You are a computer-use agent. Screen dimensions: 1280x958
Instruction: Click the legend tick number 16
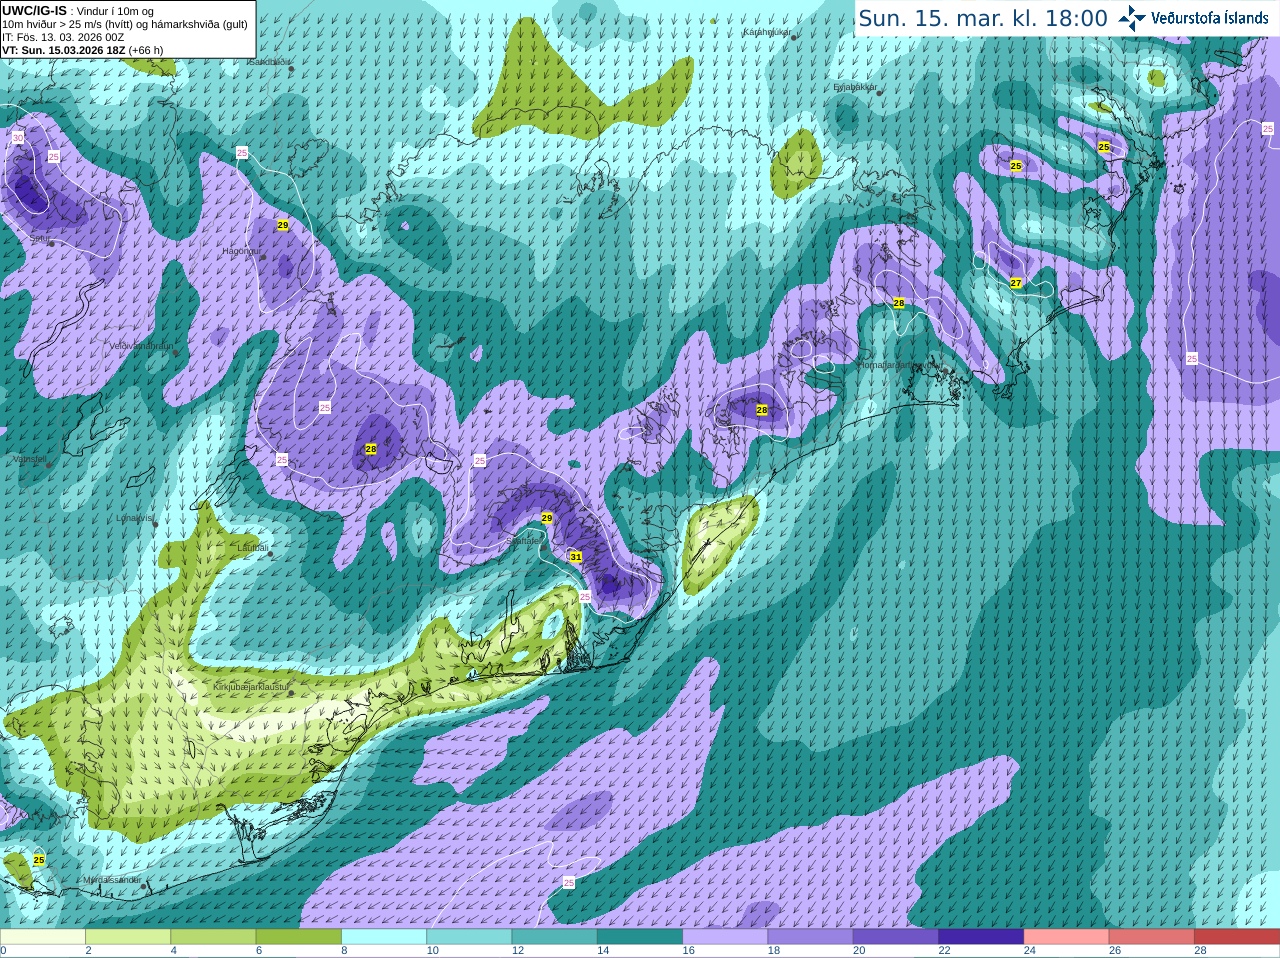(x=688, y=951)
